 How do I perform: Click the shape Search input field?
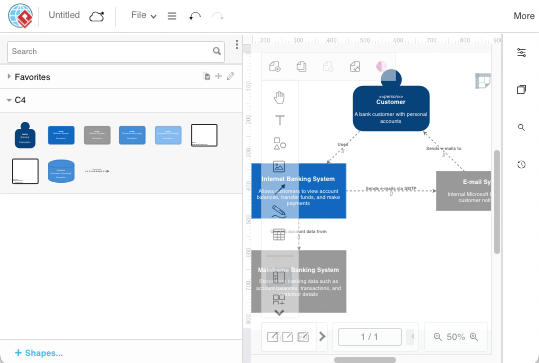pyautogui.click(x=116, y=52)
